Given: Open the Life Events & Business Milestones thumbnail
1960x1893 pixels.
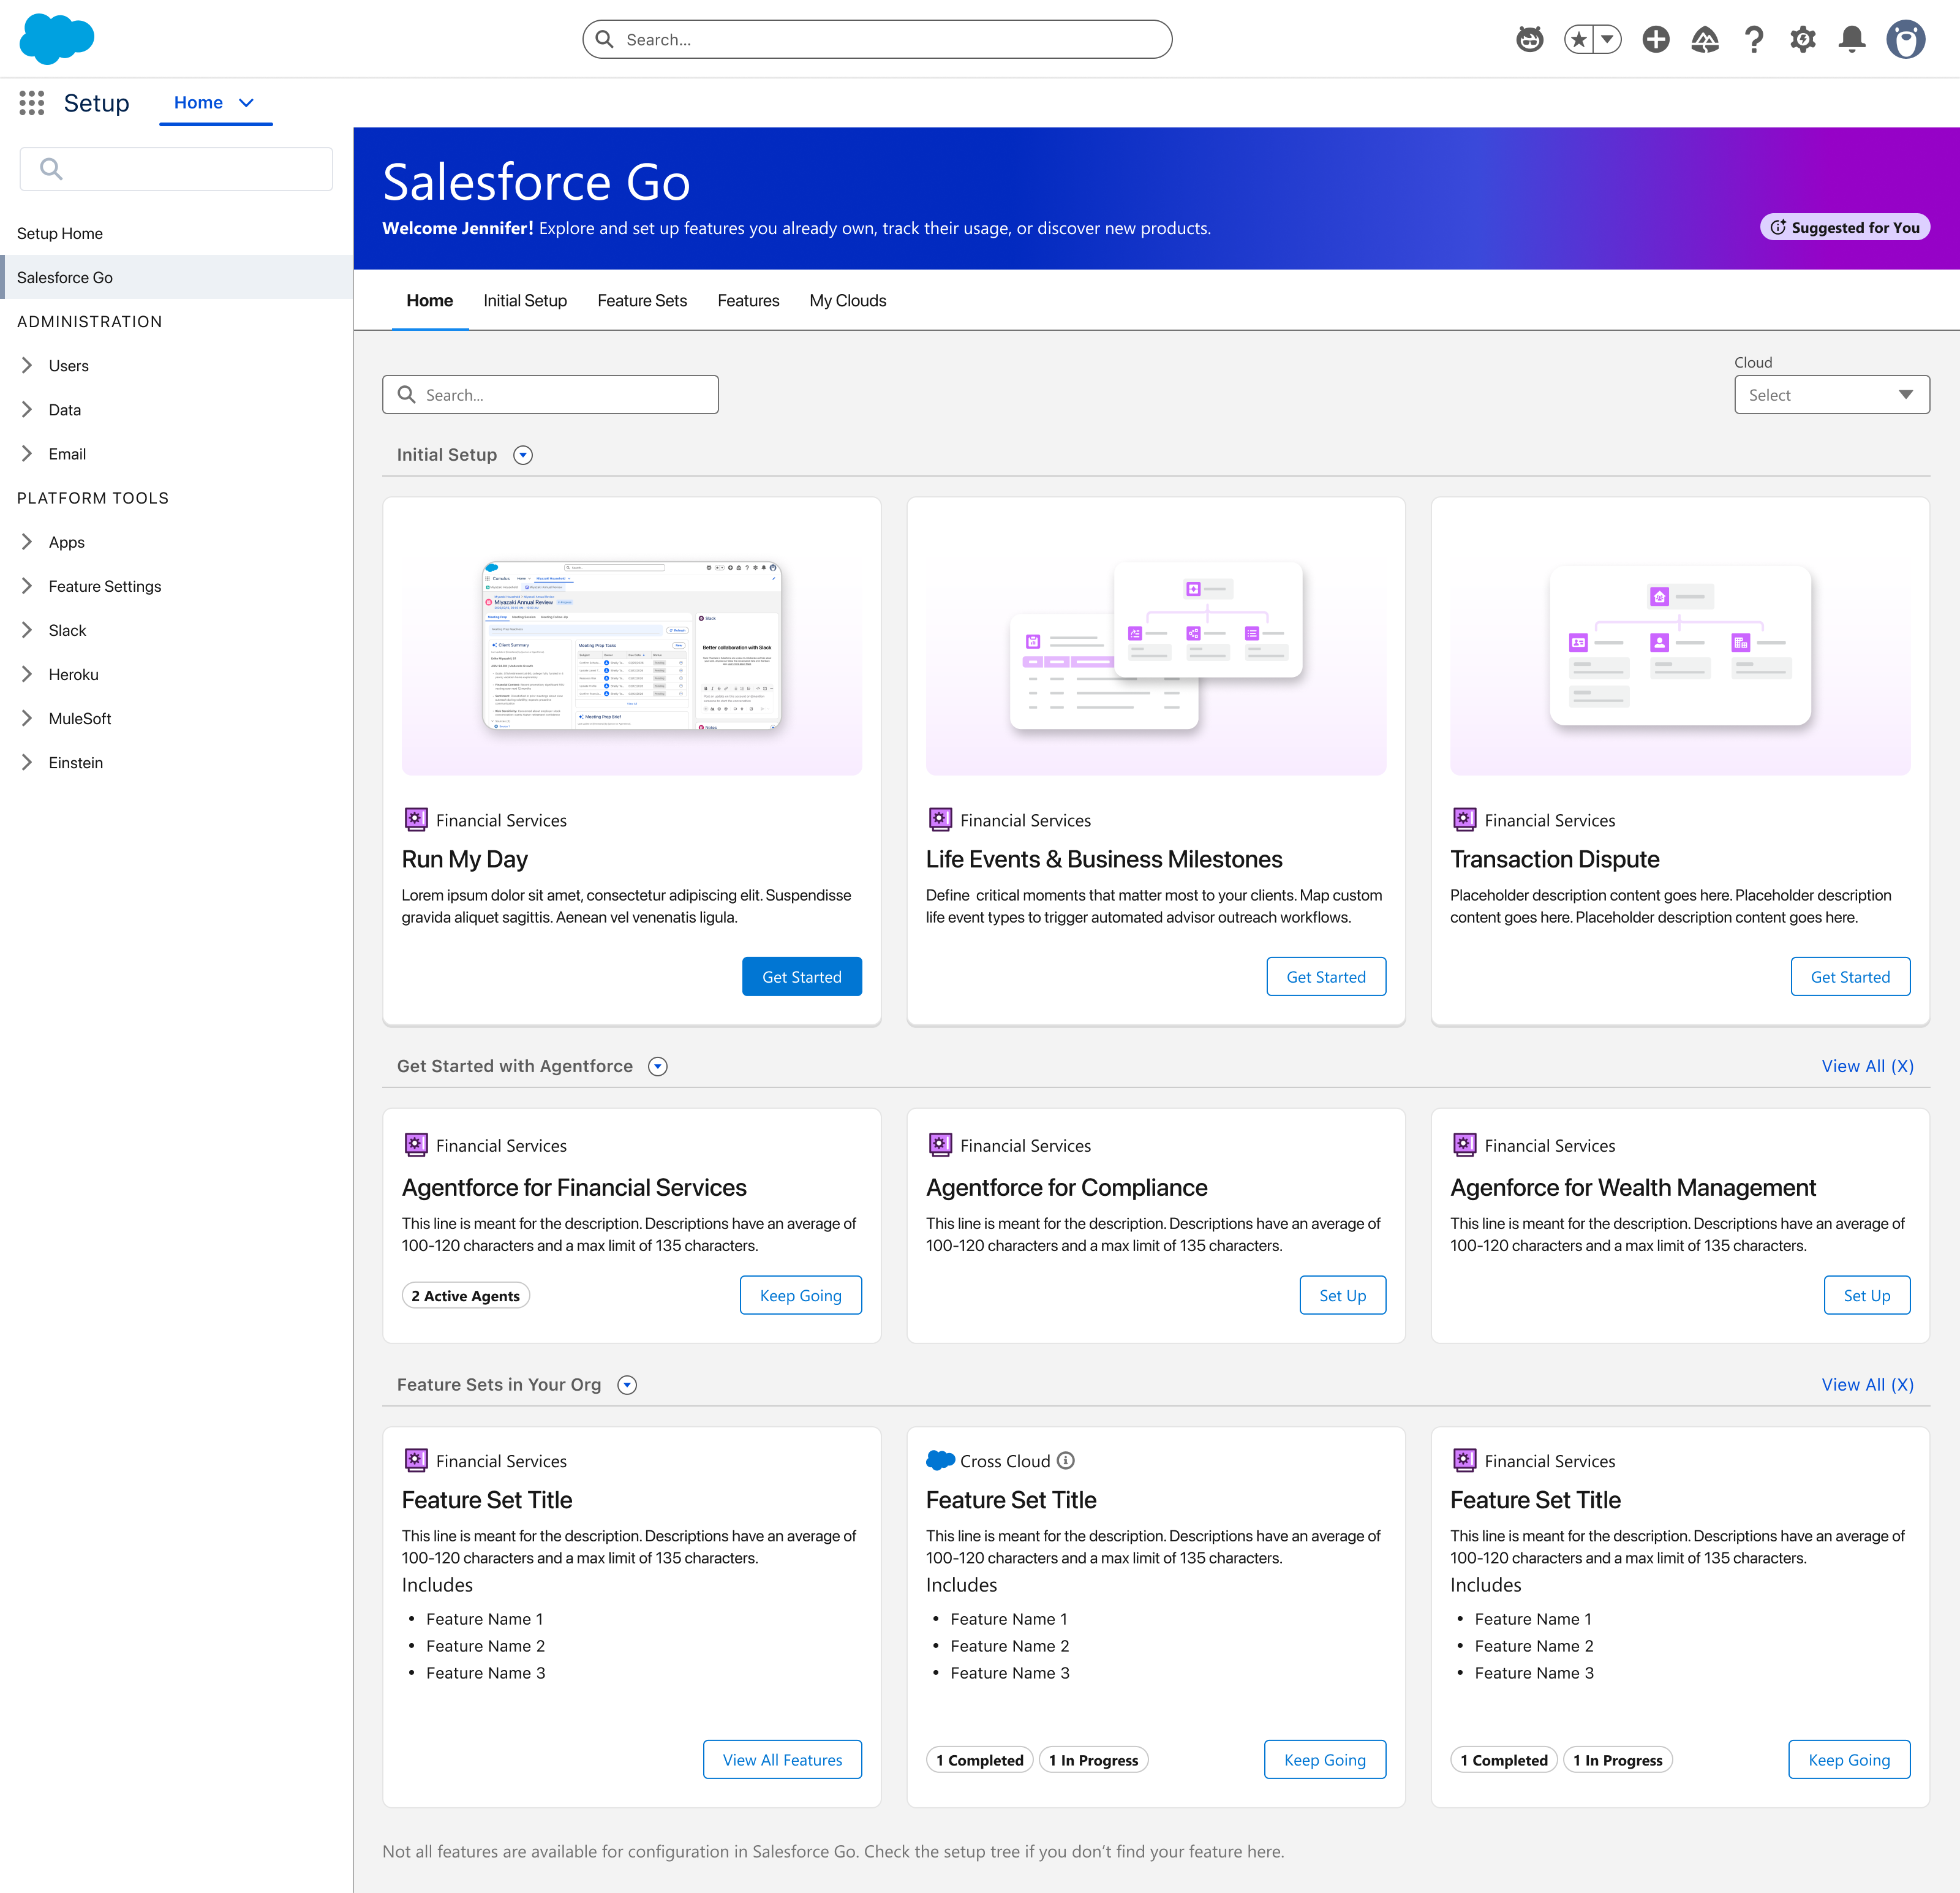Looking at the screenshot, I should [1156, 645].
